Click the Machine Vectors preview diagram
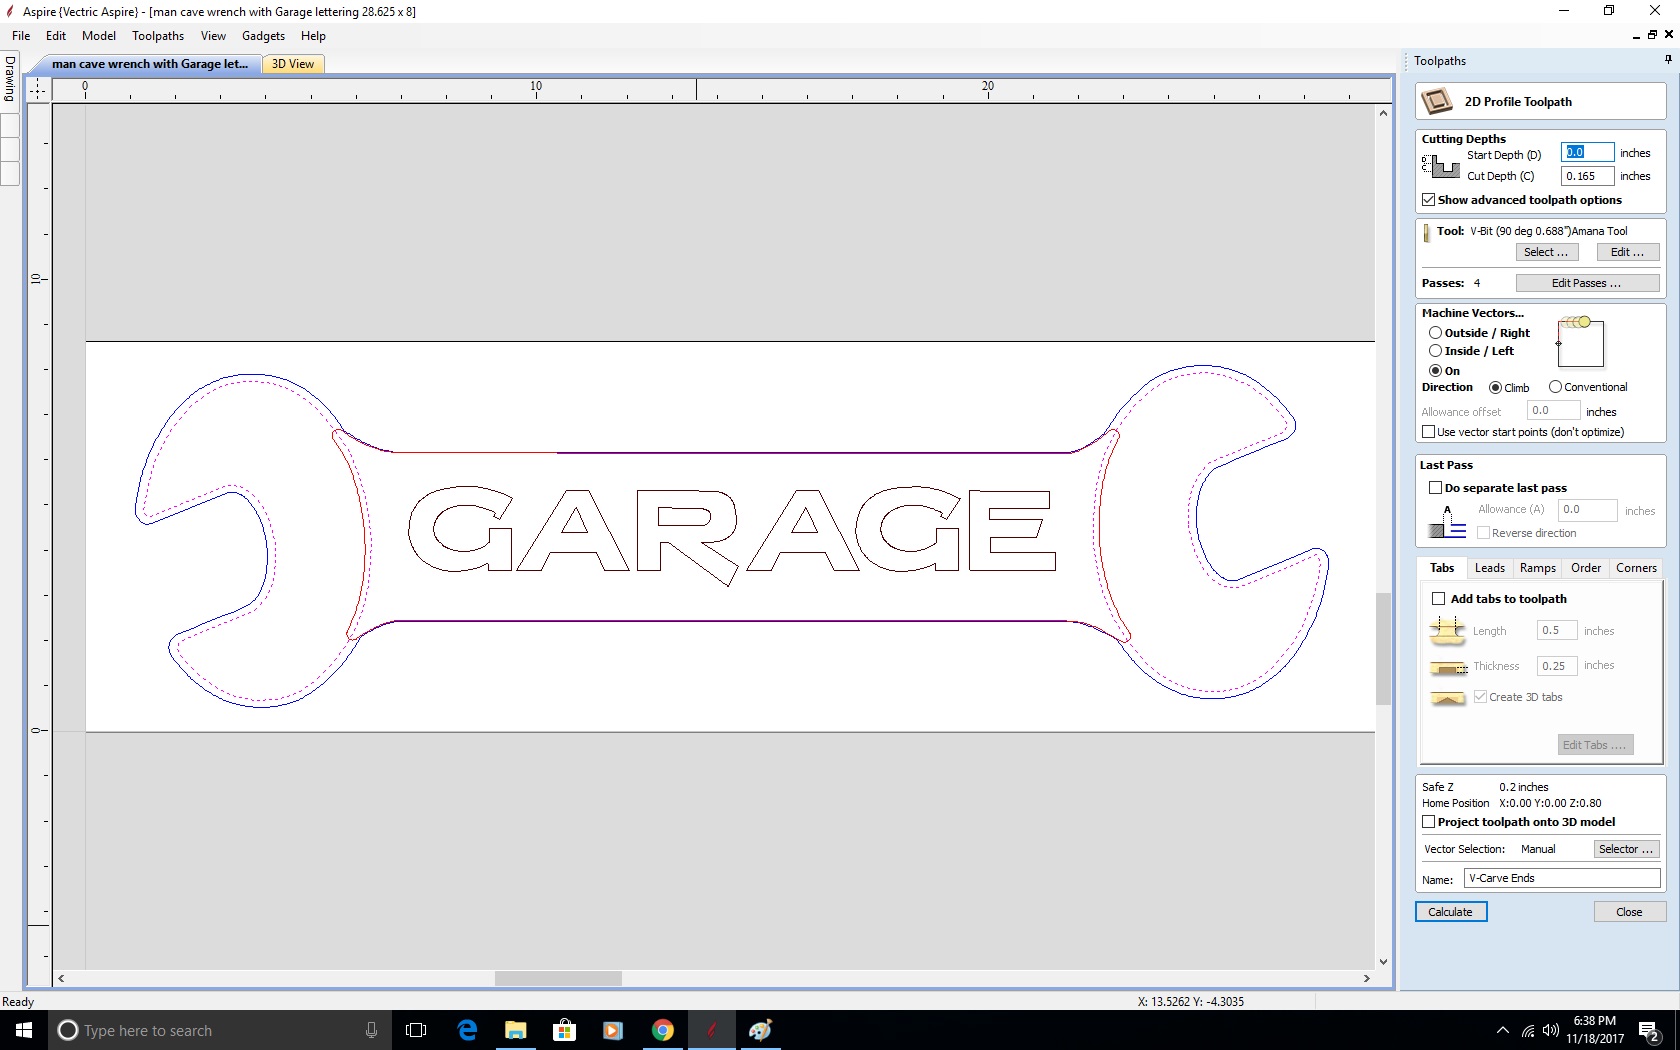 pos(1580,342)
